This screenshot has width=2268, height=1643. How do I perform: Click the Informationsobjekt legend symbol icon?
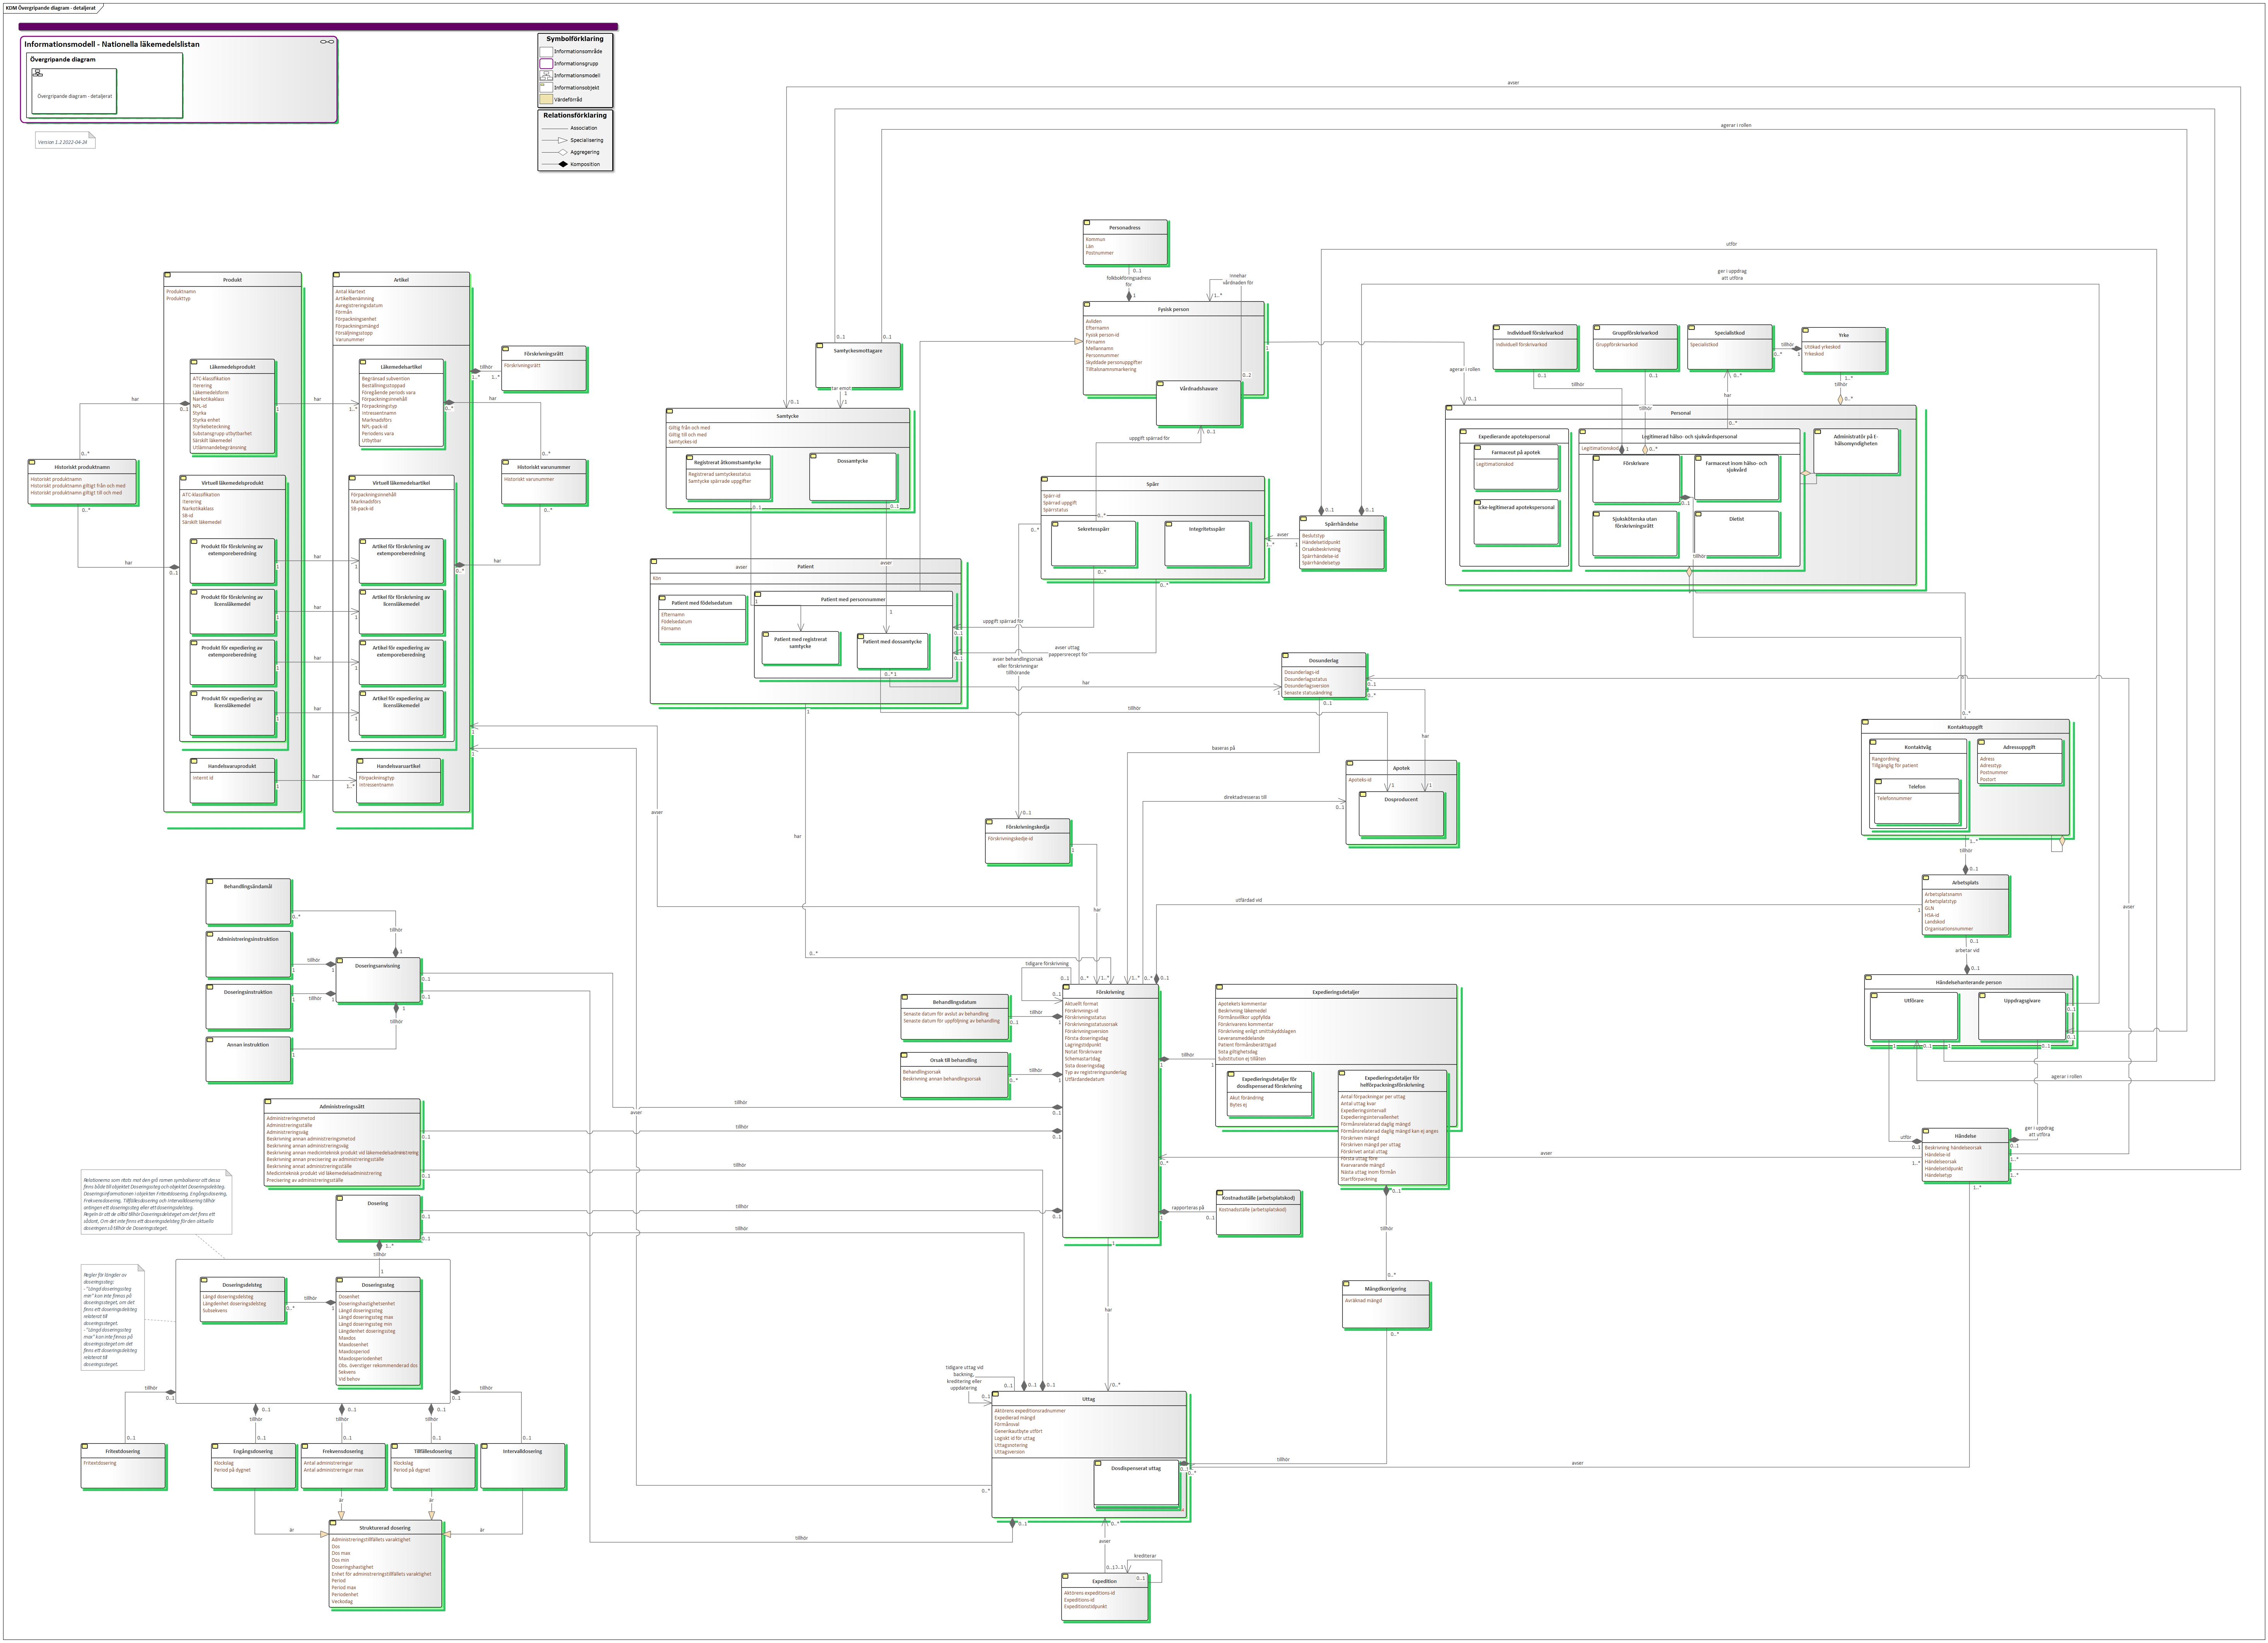(x=546, y=87)
